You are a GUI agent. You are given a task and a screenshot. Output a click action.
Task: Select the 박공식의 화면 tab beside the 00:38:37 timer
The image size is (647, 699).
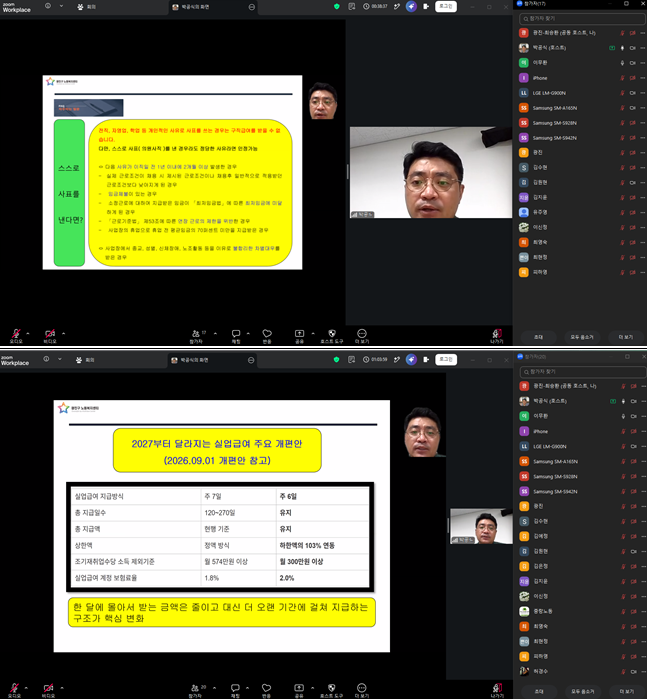(191, 7)
